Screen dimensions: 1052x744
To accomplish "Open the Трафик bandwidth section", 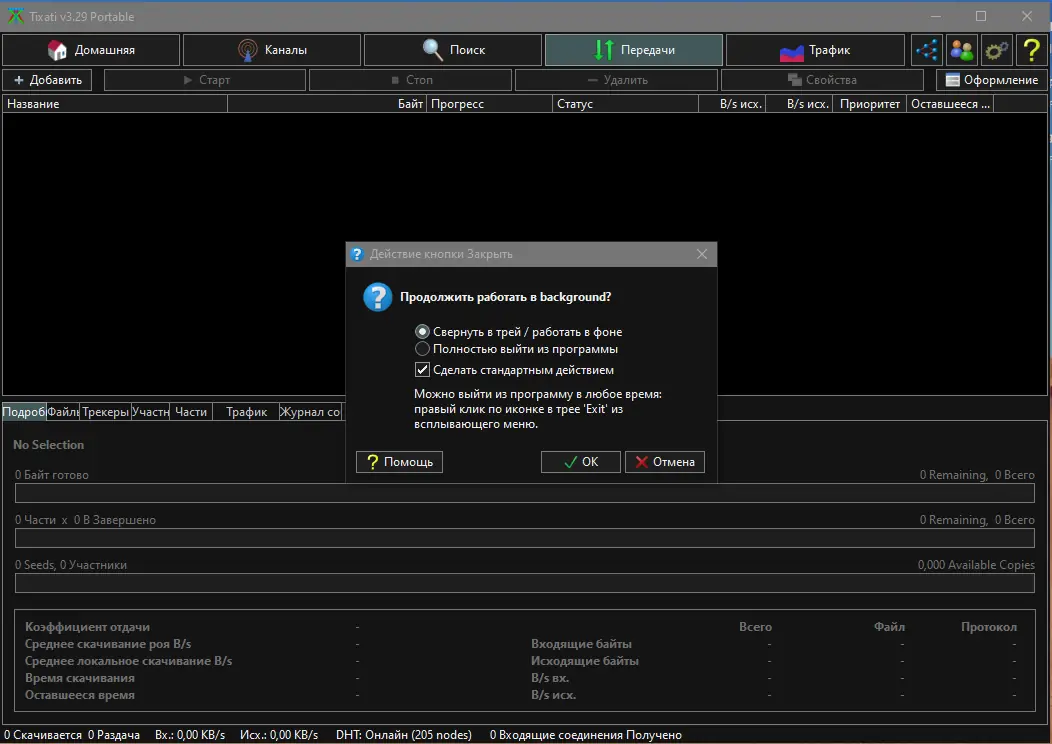I will [x=815, y=50].
